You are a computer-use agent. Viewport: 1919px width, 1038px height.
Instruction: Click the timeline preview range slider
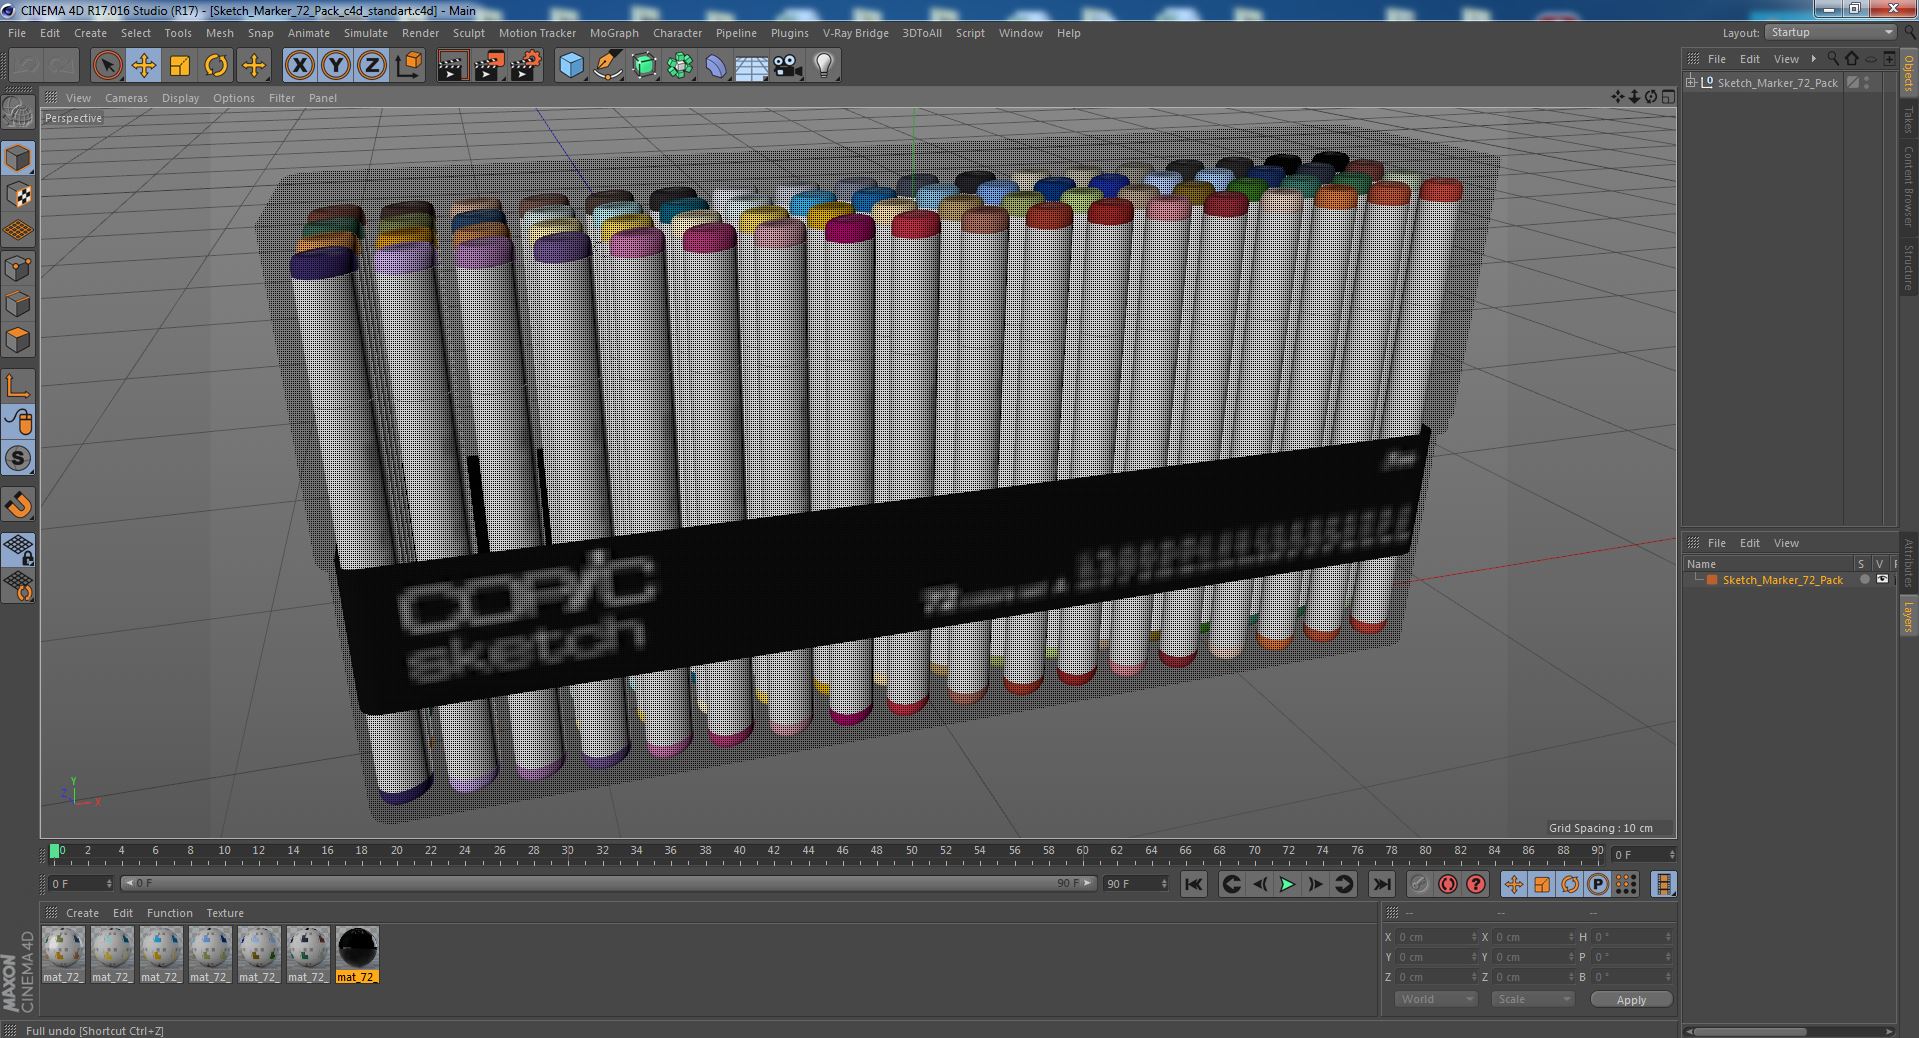pyautogui.click(x=608, y=884)
